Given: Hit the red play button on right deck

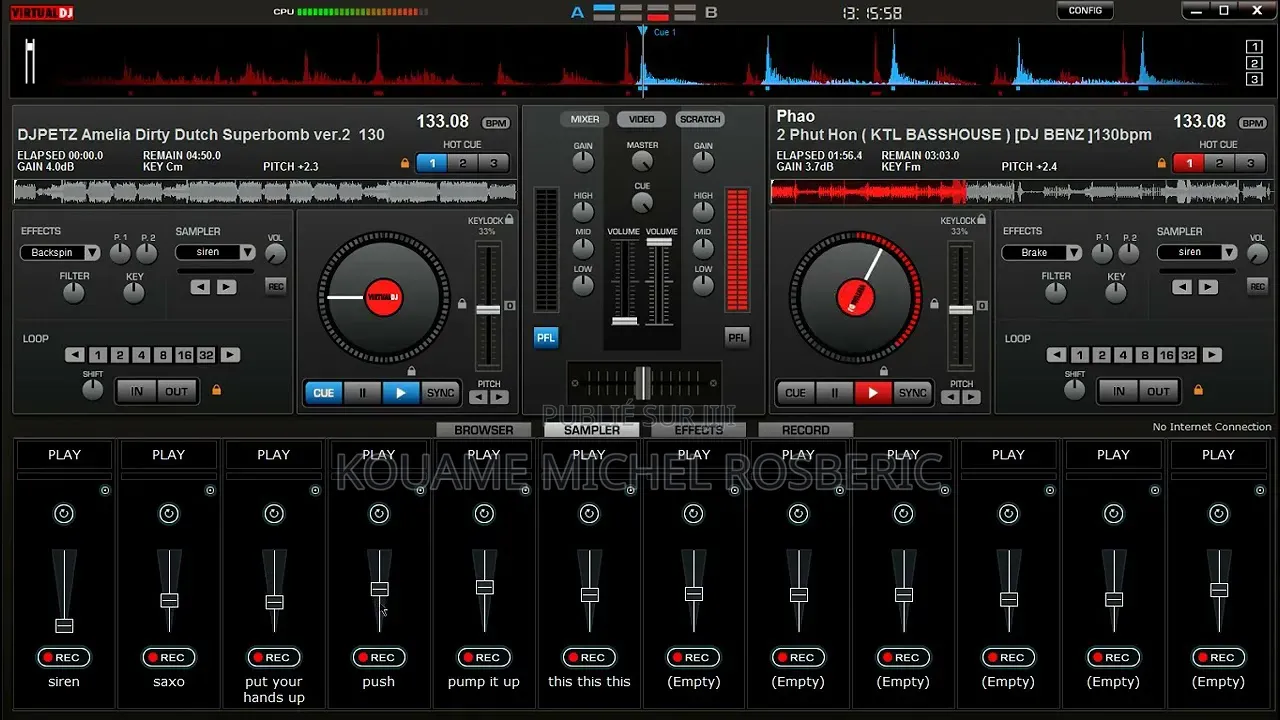Looking at the screenshot, I should [x=872, y=393].
